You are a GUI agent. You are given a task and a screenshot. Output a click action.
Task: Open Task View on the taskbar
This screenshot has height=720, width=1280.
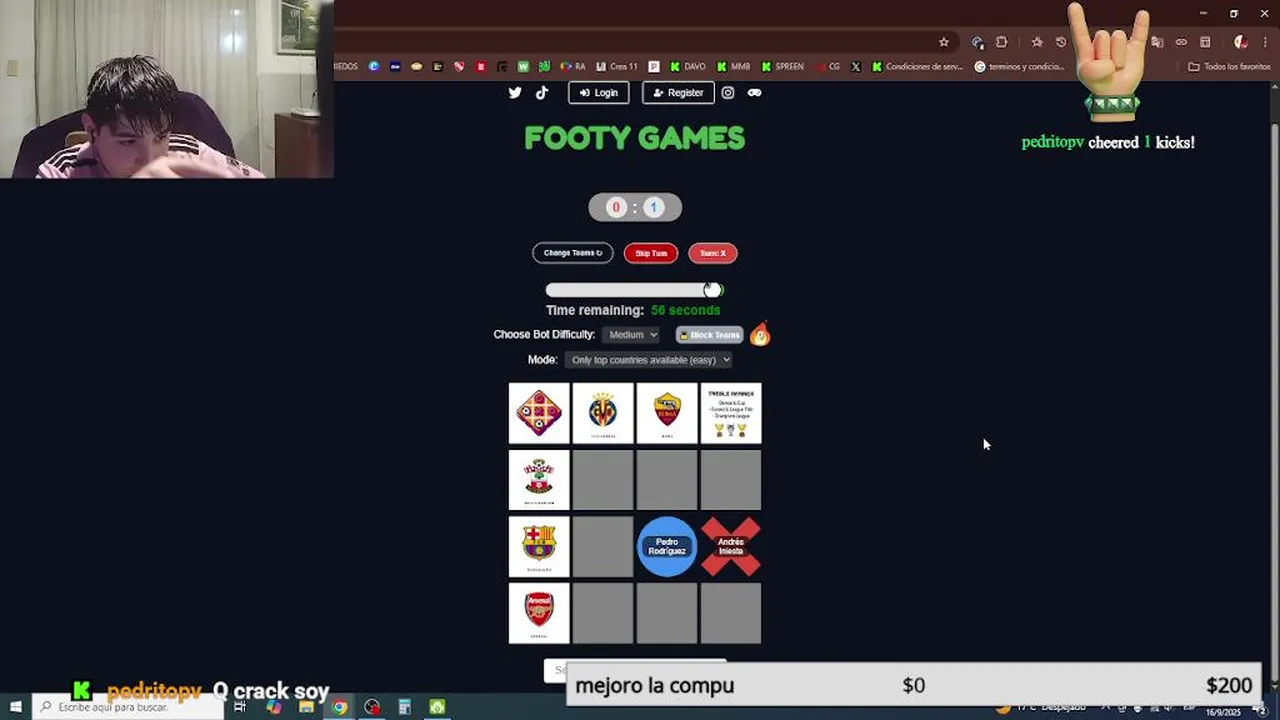[x=240, y=707]
